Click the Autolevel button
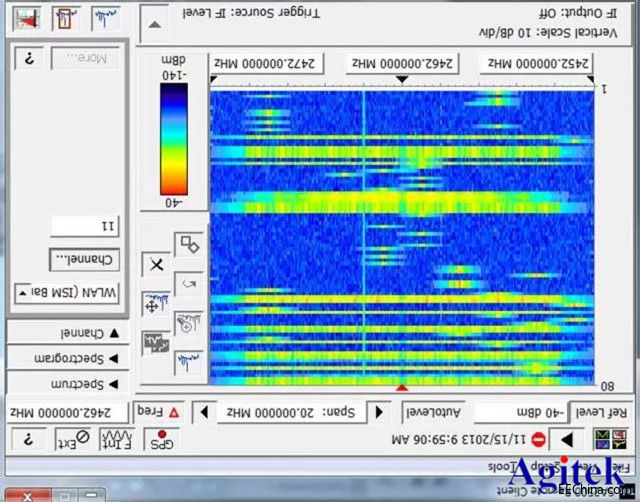 [x=433, y=412]
